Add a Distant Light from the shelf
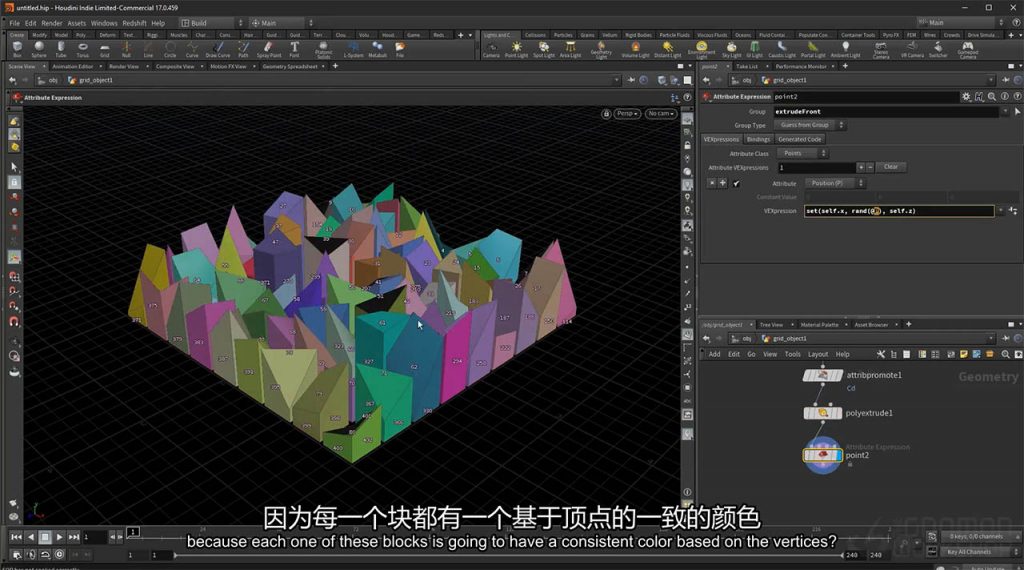The image size is (1024, 570). pyautogui.click(x=667, y=49)
